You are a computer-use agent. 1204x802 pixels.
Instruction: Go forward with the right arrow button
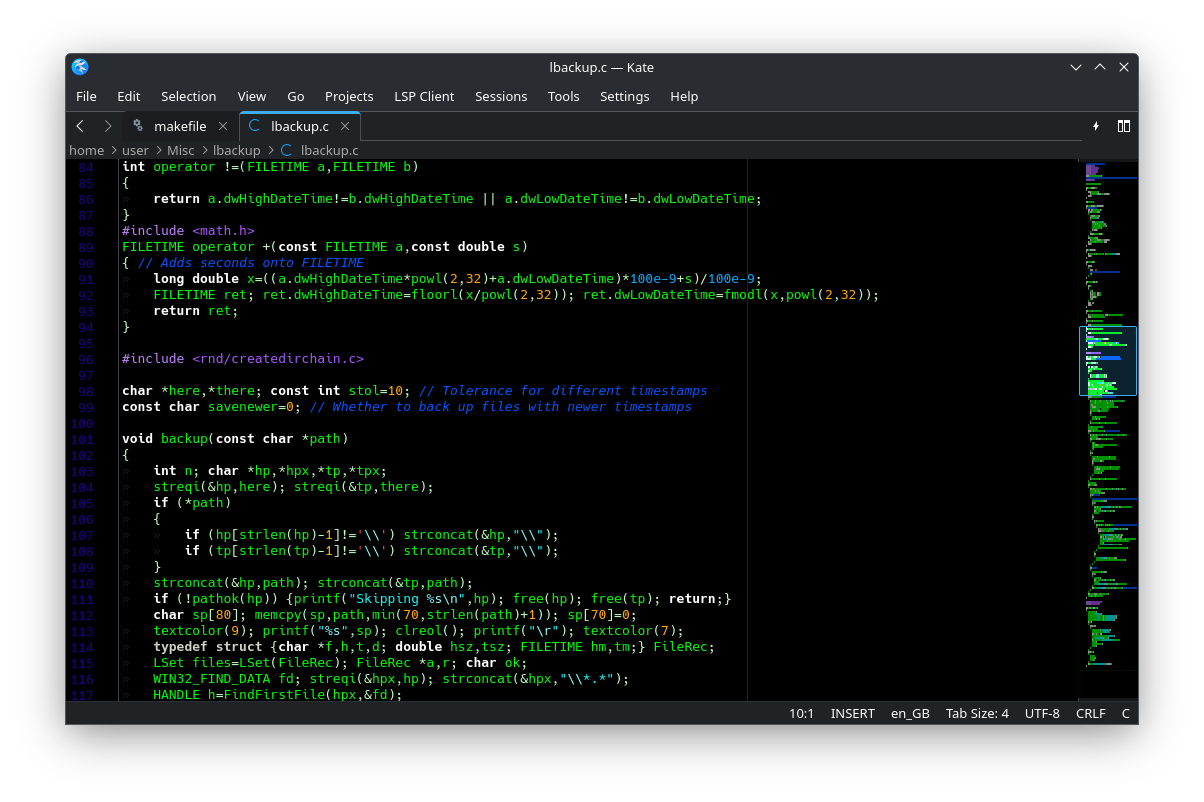click(x=108, y=126)
